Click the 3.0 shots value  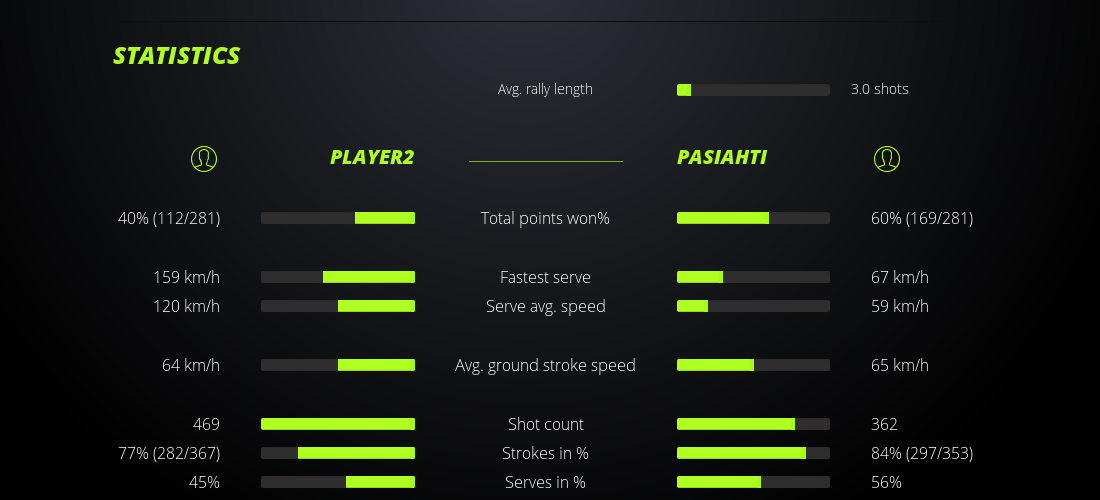click(x=879, y=89)
